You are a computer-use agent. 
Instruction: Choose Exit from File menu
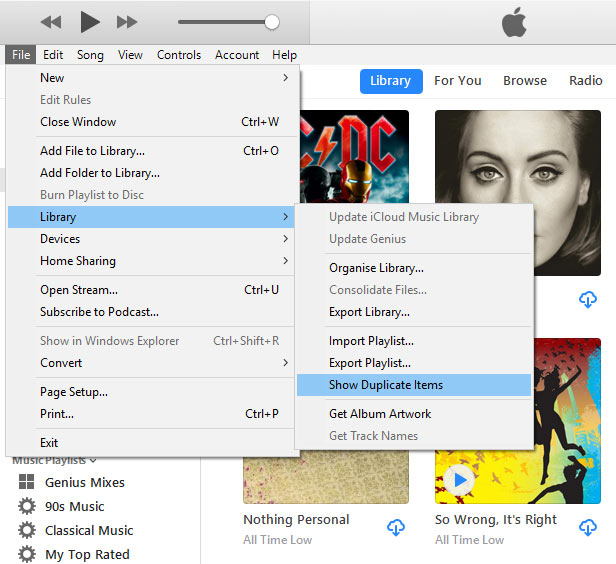tap(151, 443)
